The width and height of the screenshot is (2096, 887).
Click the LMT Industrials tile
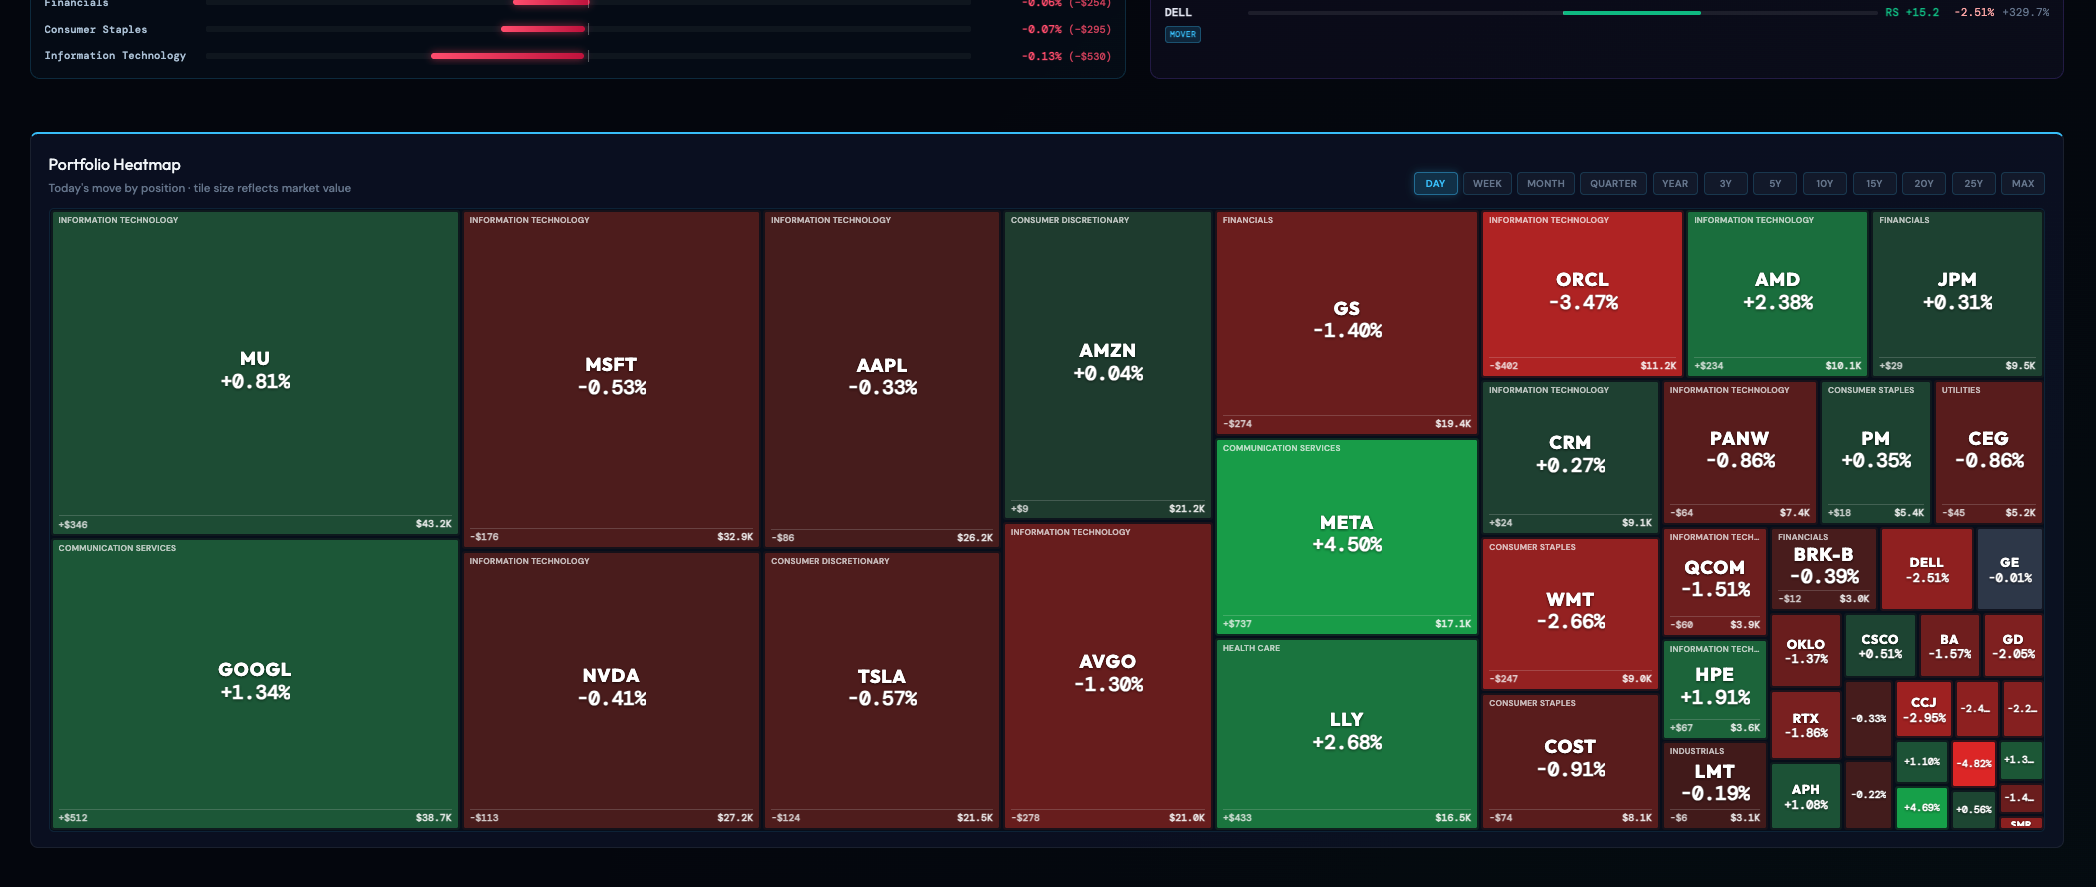(x=1714, y=784)
